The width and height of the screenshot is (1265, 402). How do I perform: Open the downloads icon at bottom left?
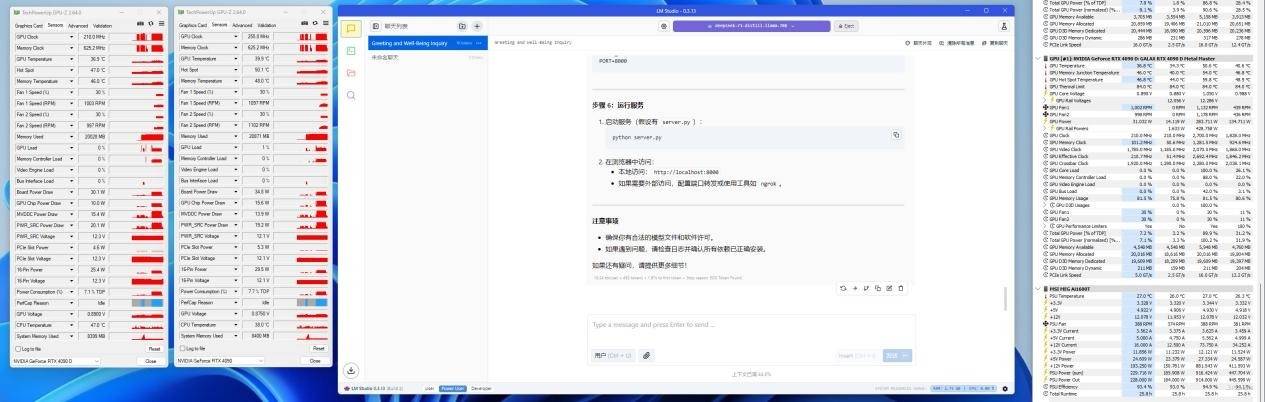[351, 370]
